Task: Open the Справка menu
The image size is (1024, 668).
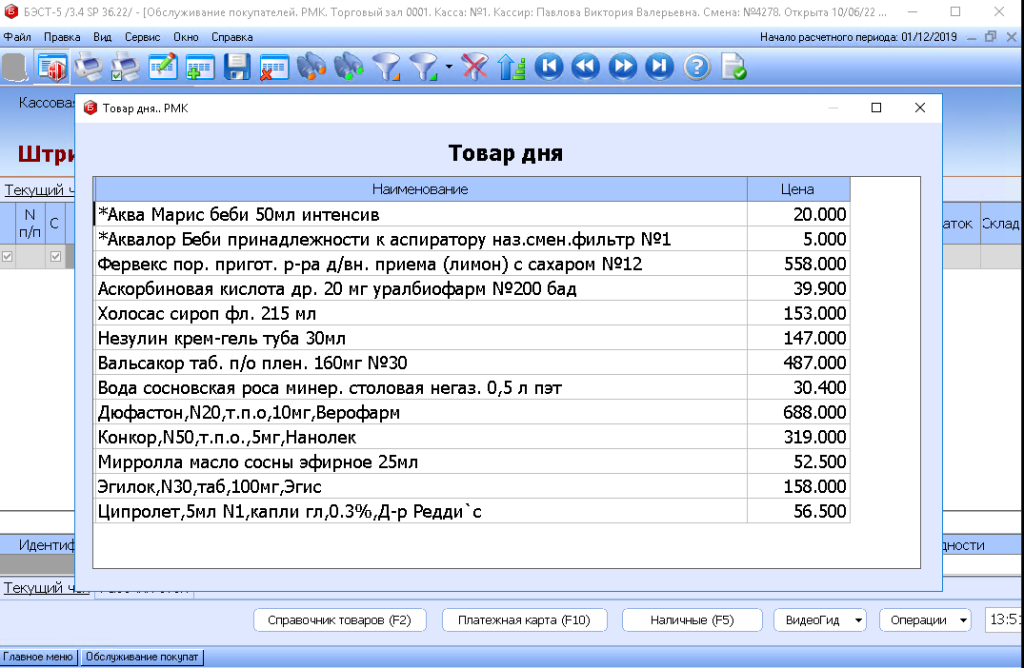Action: (x=232, y=37)
